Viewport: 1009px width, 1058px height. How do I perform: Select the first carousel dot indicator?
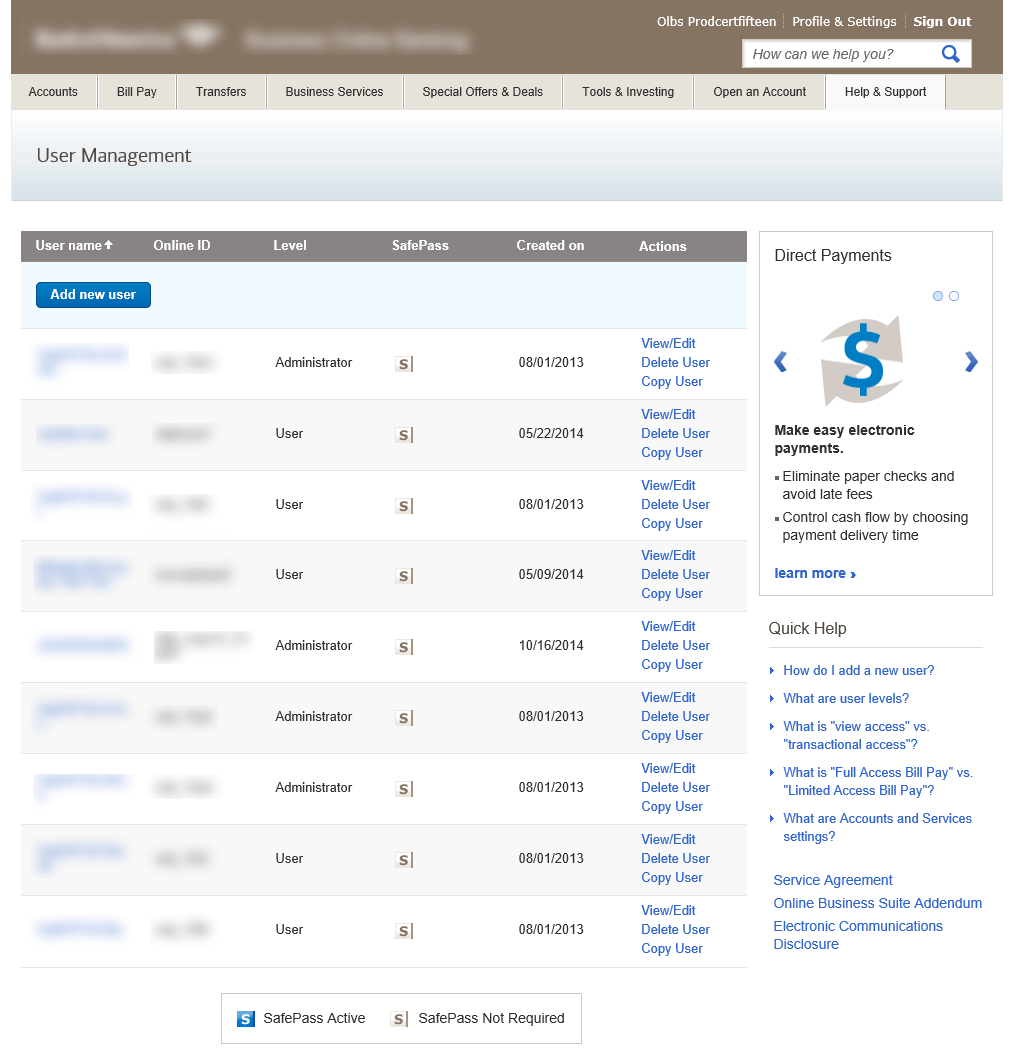(937, 296)
